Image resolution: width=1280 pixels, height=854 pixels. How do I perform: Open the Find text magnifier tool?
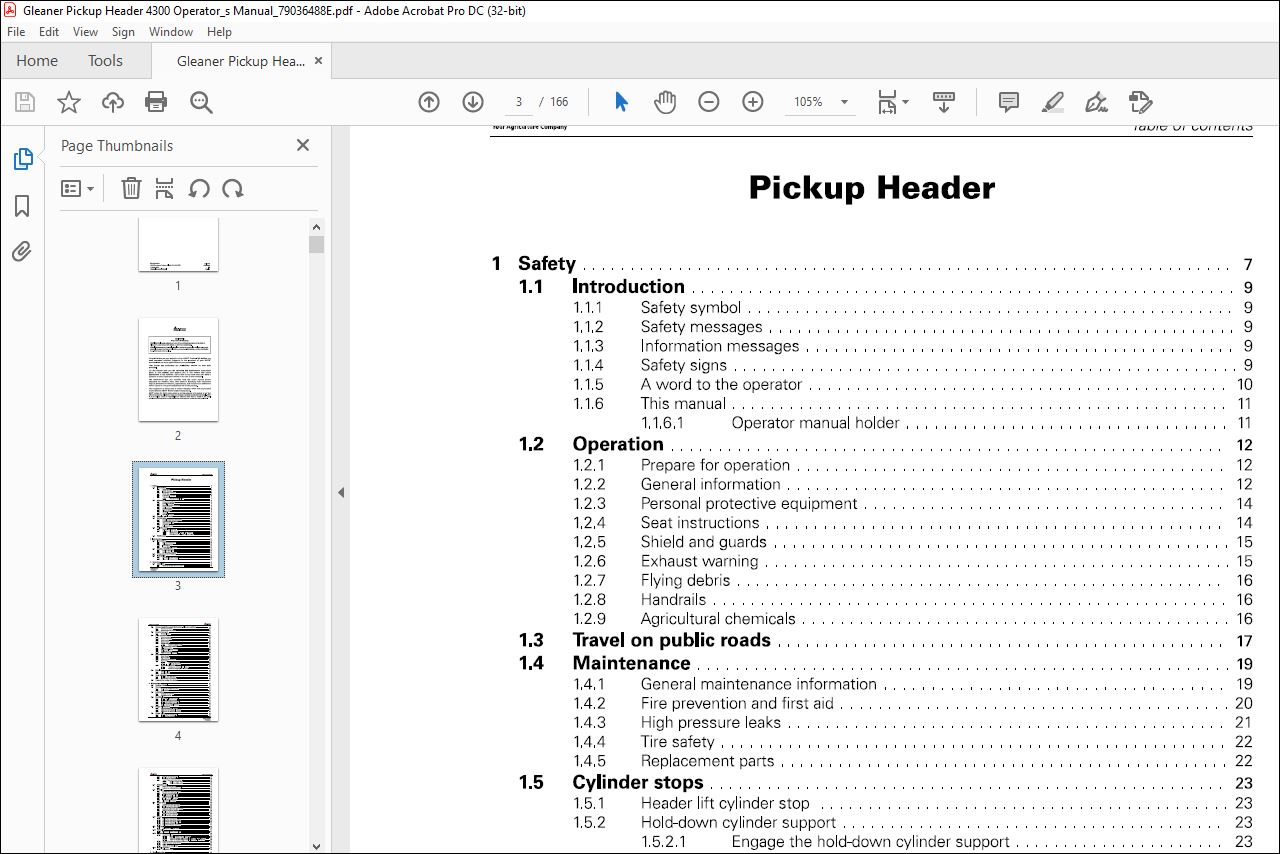tap(201, 102)
